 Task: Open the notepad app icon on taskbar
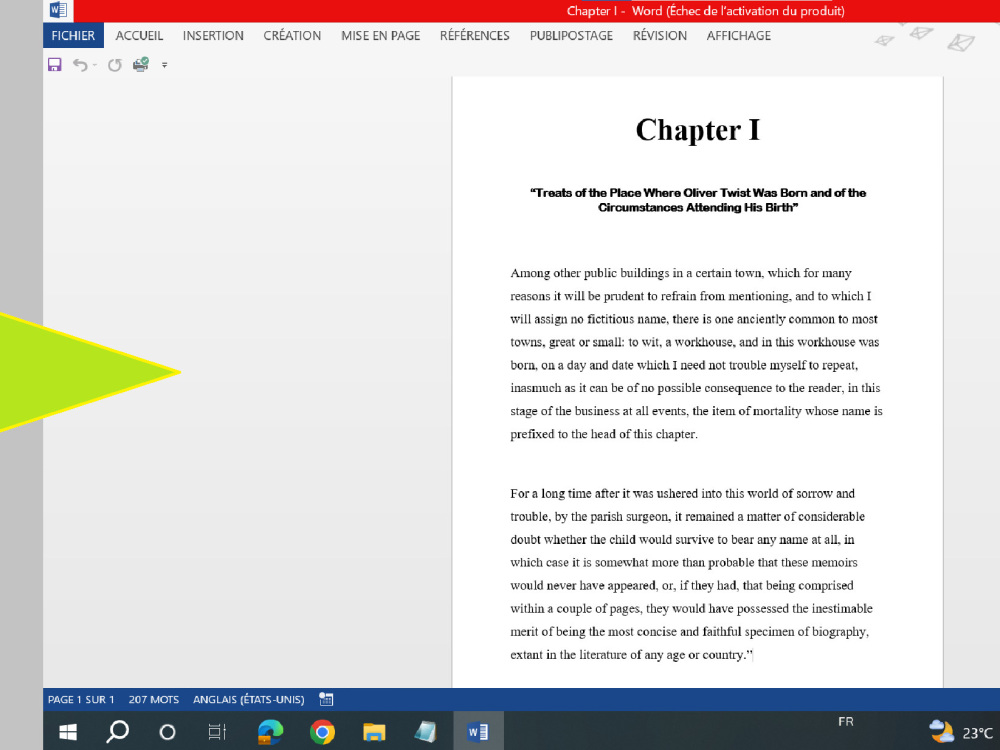tap(425, 732)
